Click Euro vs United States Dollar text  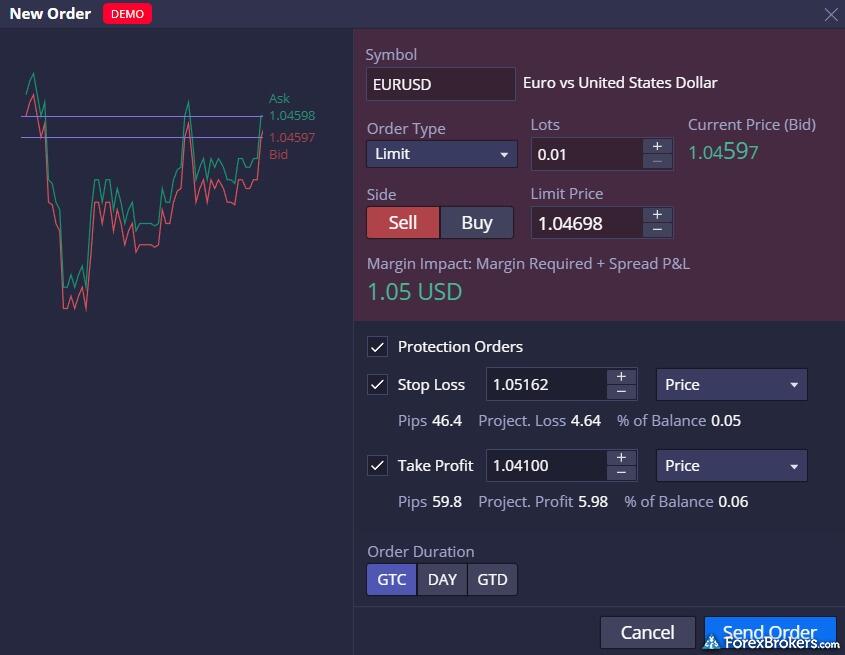click(620, 82)
